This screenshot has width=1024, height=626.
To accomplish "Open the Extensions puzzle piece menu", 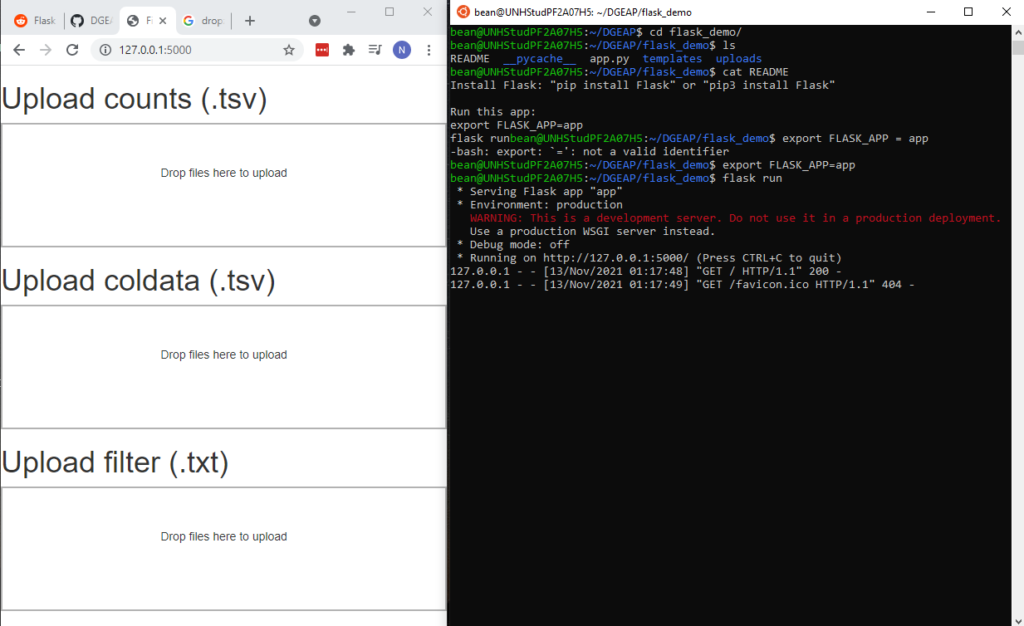I will tap(348, 50).
